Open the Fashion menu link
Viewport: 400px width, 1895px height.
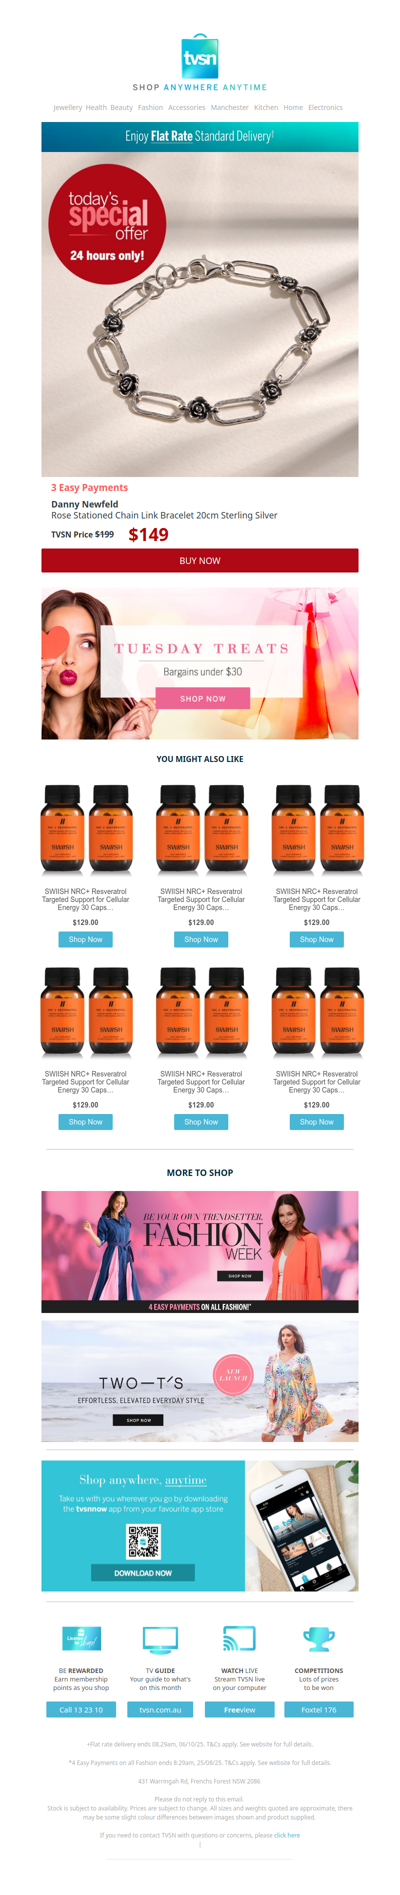[150, 107]
